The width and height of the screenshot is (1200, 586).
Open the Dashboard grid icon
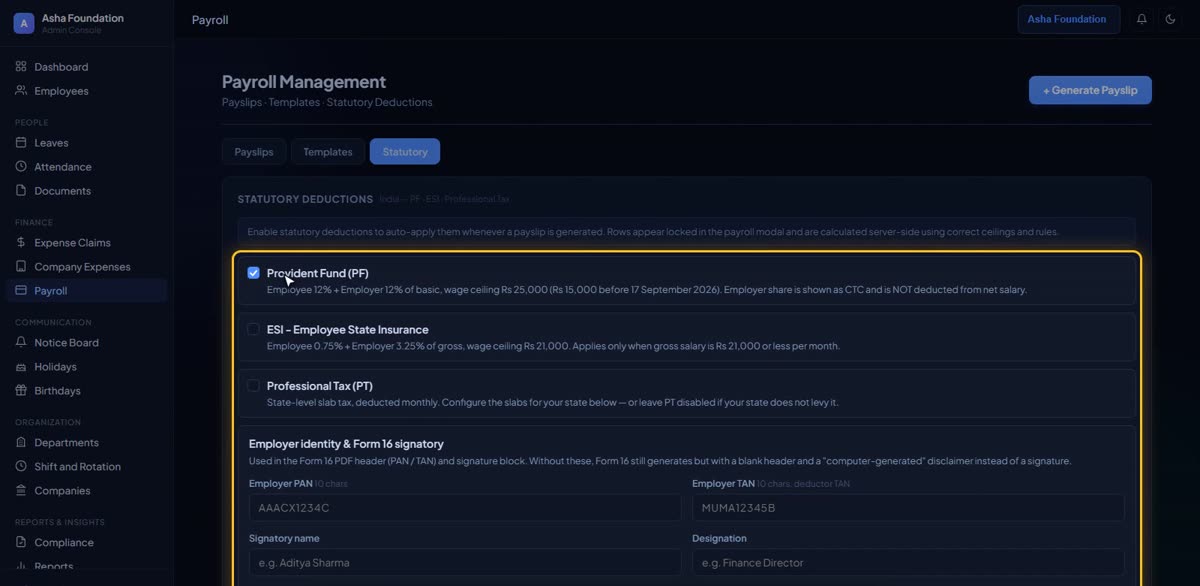[x=21, y=67]
